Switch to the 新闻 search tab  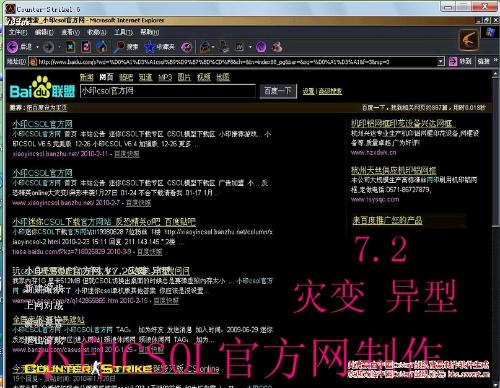87,77
